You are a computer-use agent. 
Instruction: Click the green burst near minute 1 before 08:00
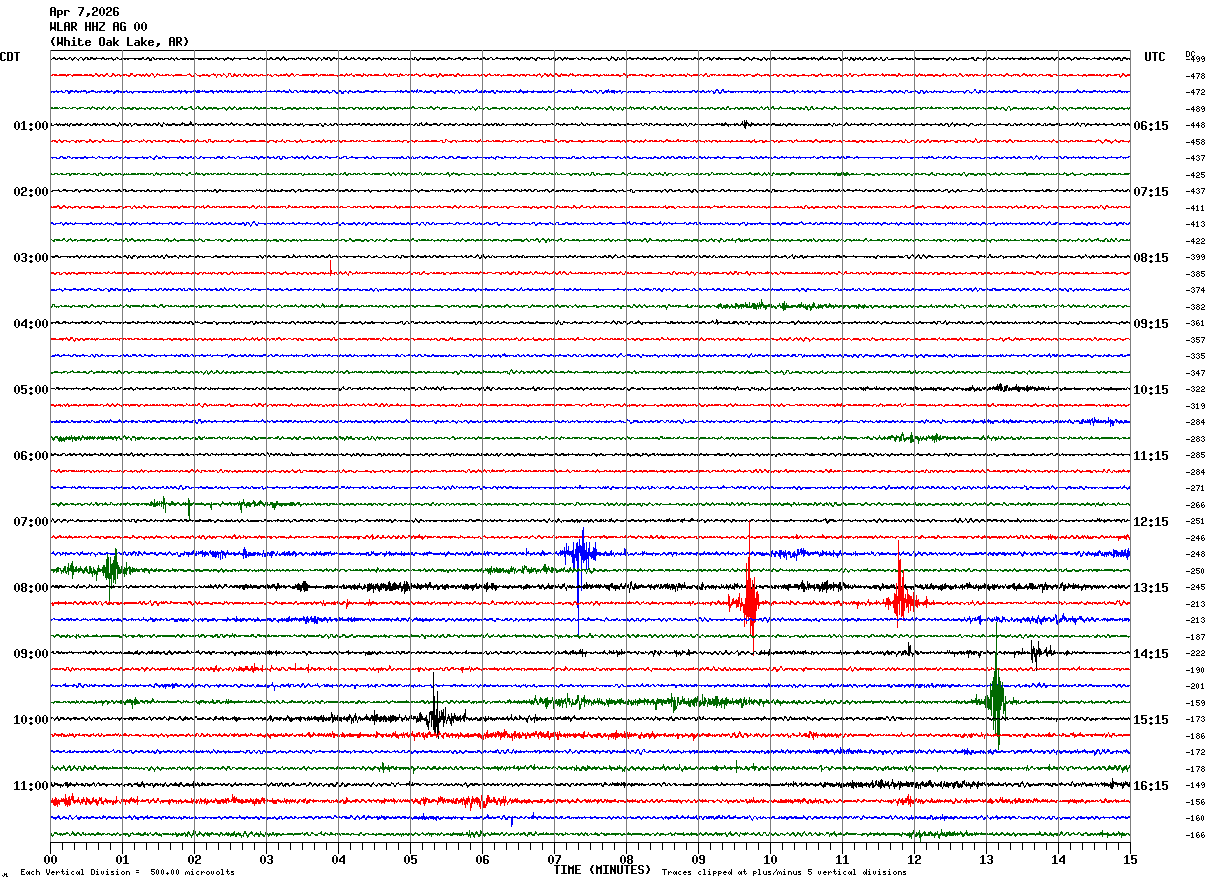click(x=111, y=569)
